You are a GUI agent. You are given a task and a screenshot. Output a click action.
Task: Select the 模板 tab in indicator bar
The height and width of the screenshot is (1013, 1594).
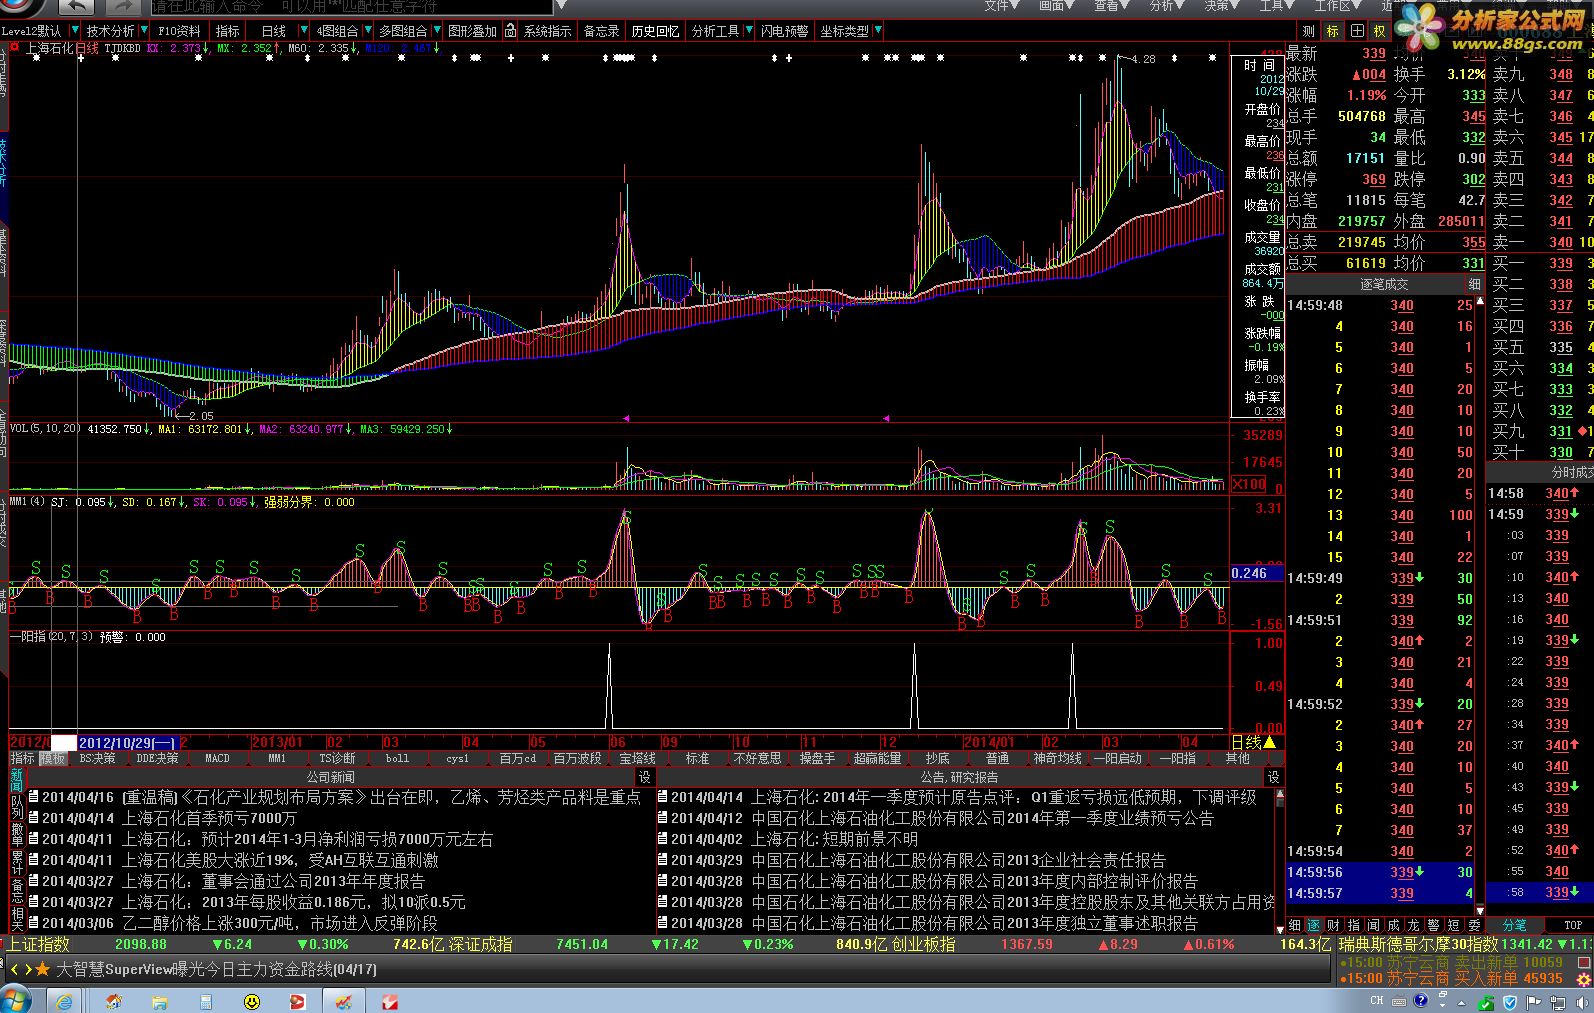52,758
